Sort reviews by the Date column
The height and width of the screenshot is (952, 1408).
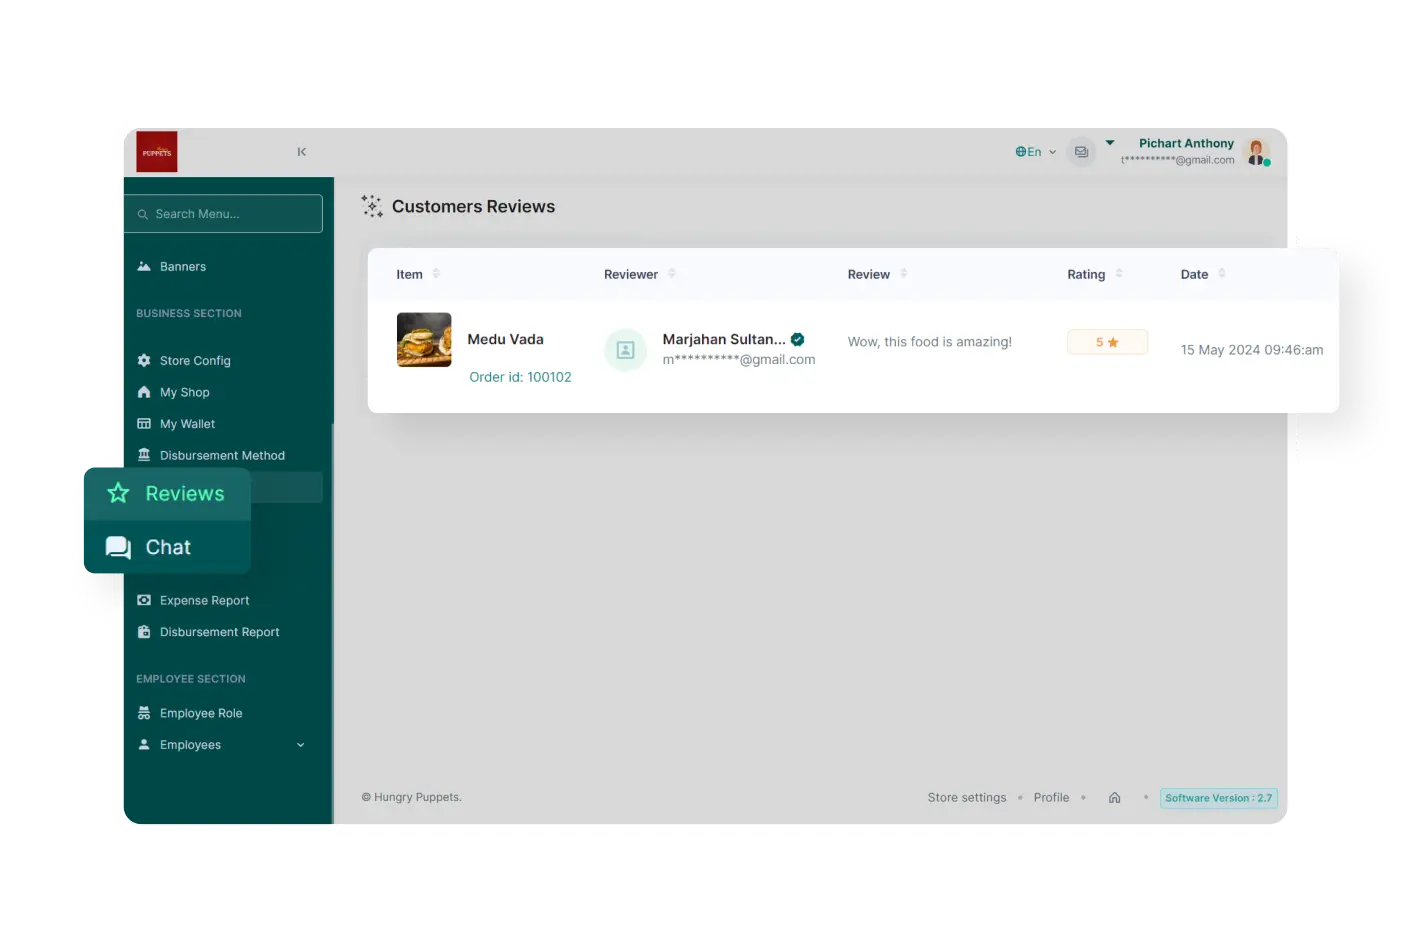(x=1222, y=274)
